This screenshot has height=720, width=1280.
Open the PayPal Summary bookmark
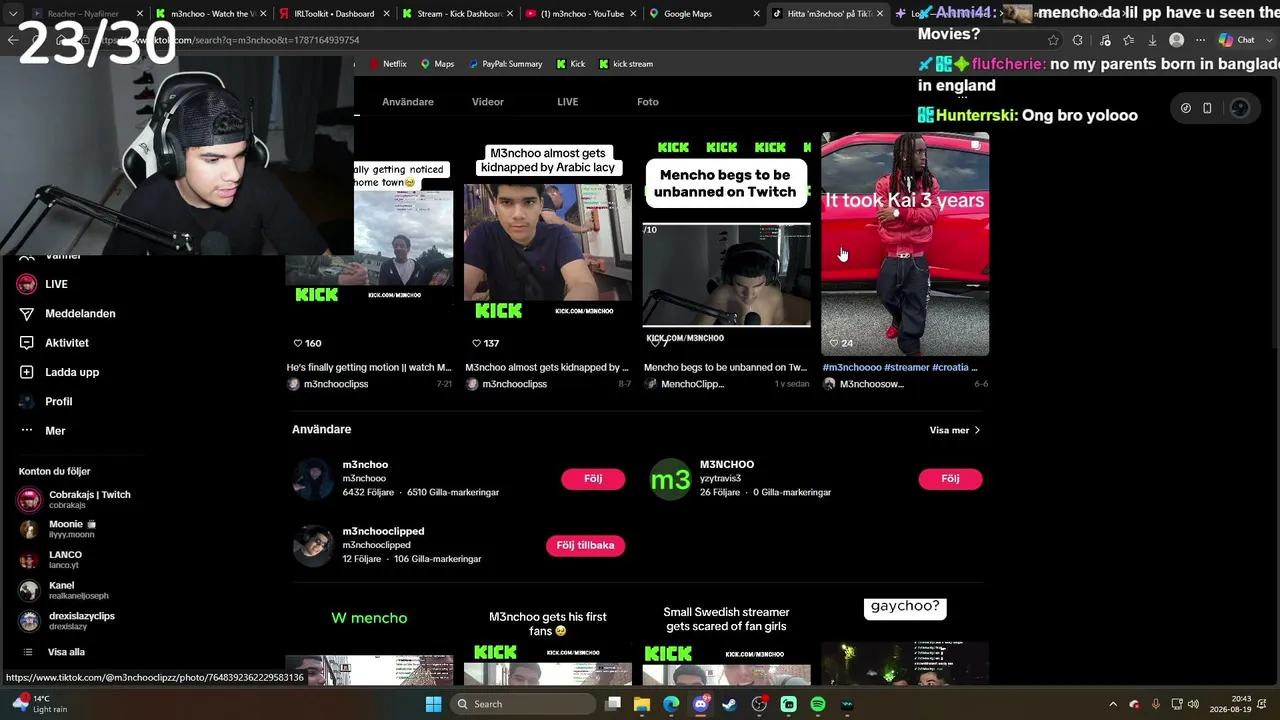tap(504, 64)
